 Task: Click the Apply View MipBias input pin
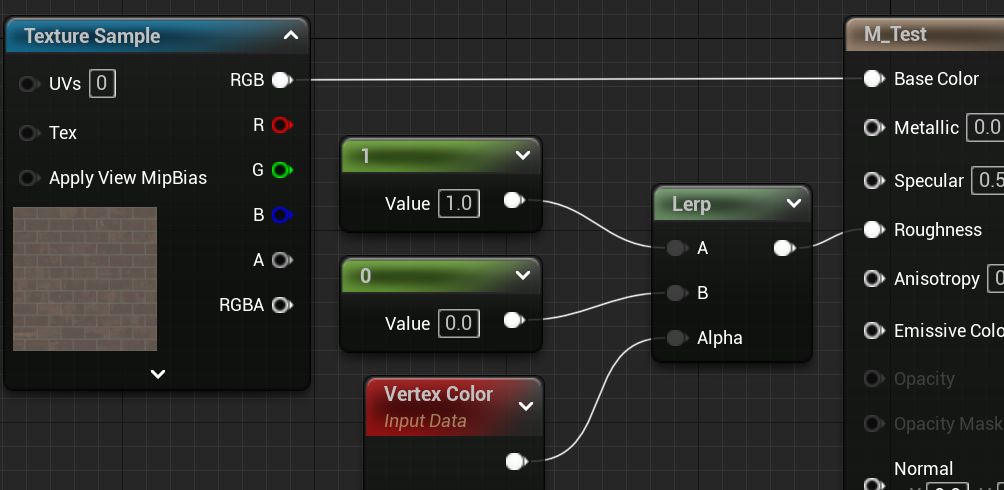(28, 178)
